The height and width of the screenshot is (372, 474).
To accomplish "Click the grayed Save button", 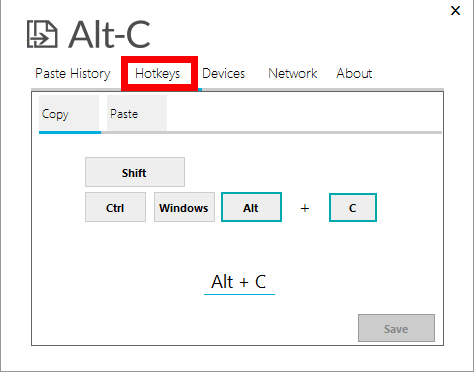I will pos(396,328).
